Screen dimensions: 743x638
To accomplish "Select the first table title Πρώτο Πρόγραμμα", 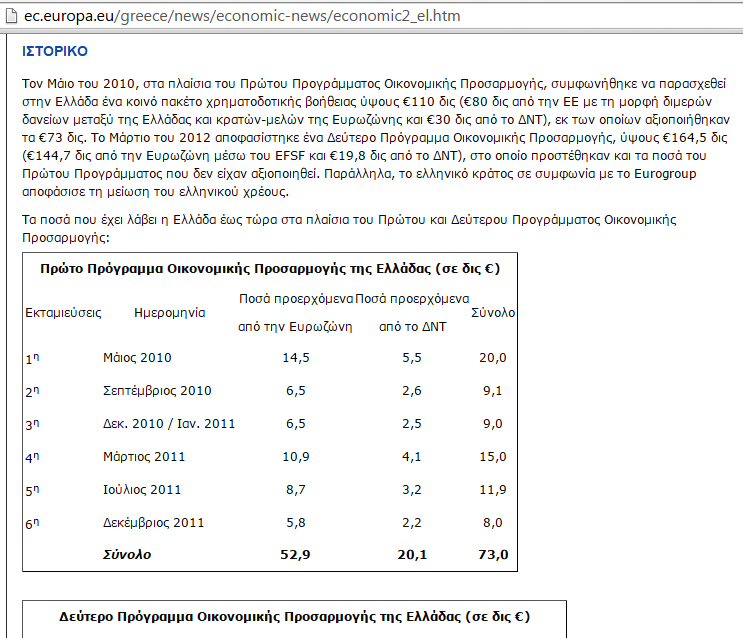I will (270, 269).
